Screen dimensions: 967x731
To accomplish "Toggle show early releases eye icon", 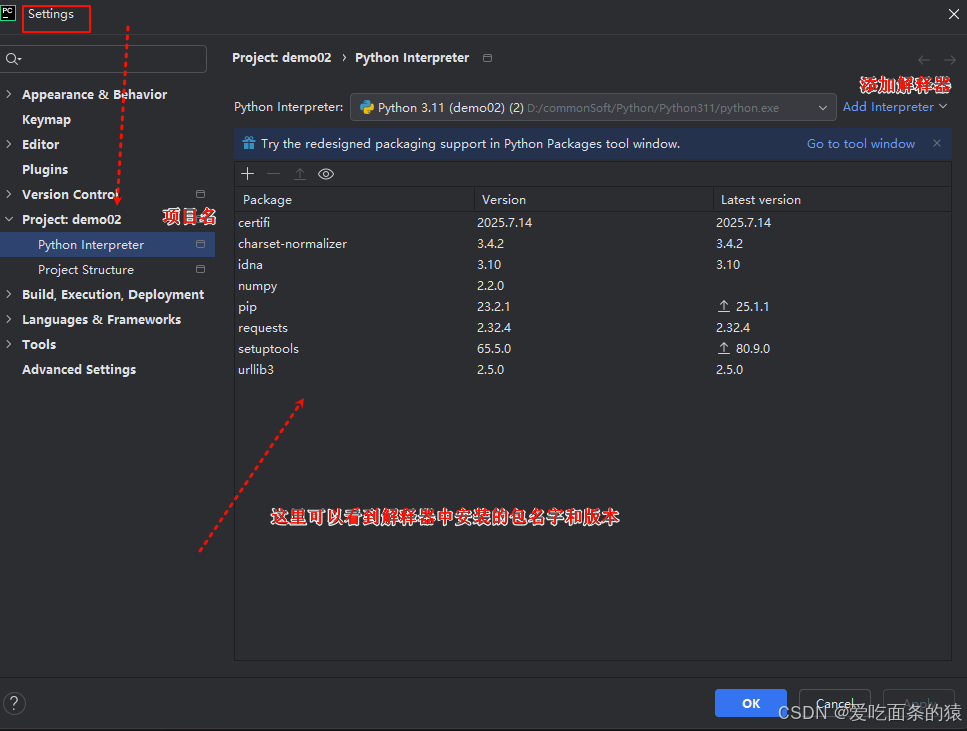I will pyautogui.click(x=326, y=174).
